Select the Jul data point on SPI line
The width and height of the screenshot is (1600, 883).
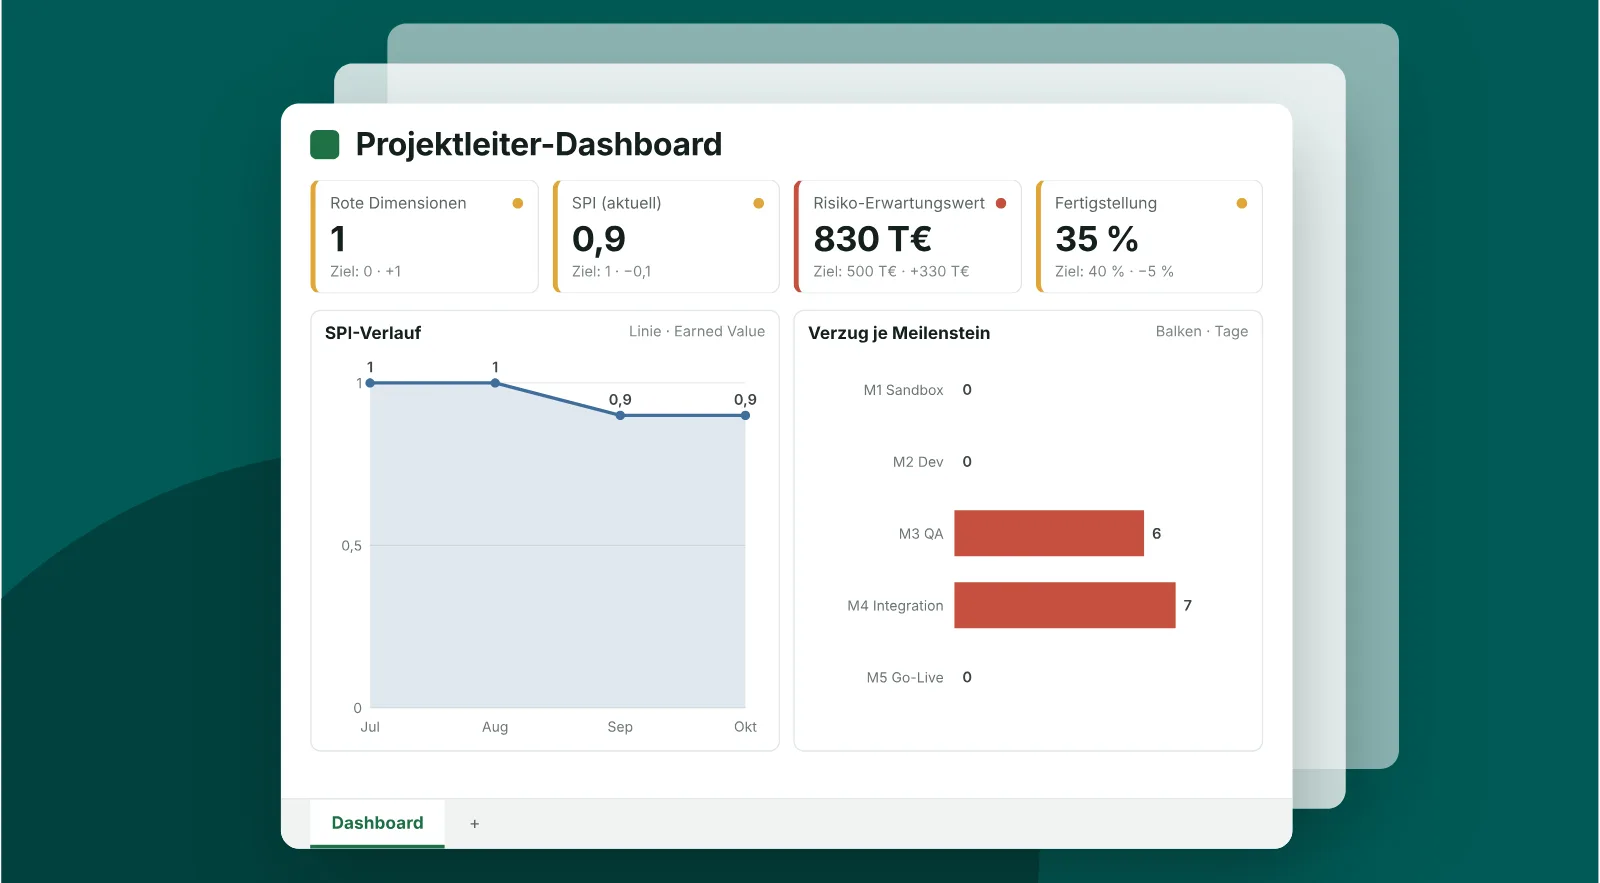370,383
